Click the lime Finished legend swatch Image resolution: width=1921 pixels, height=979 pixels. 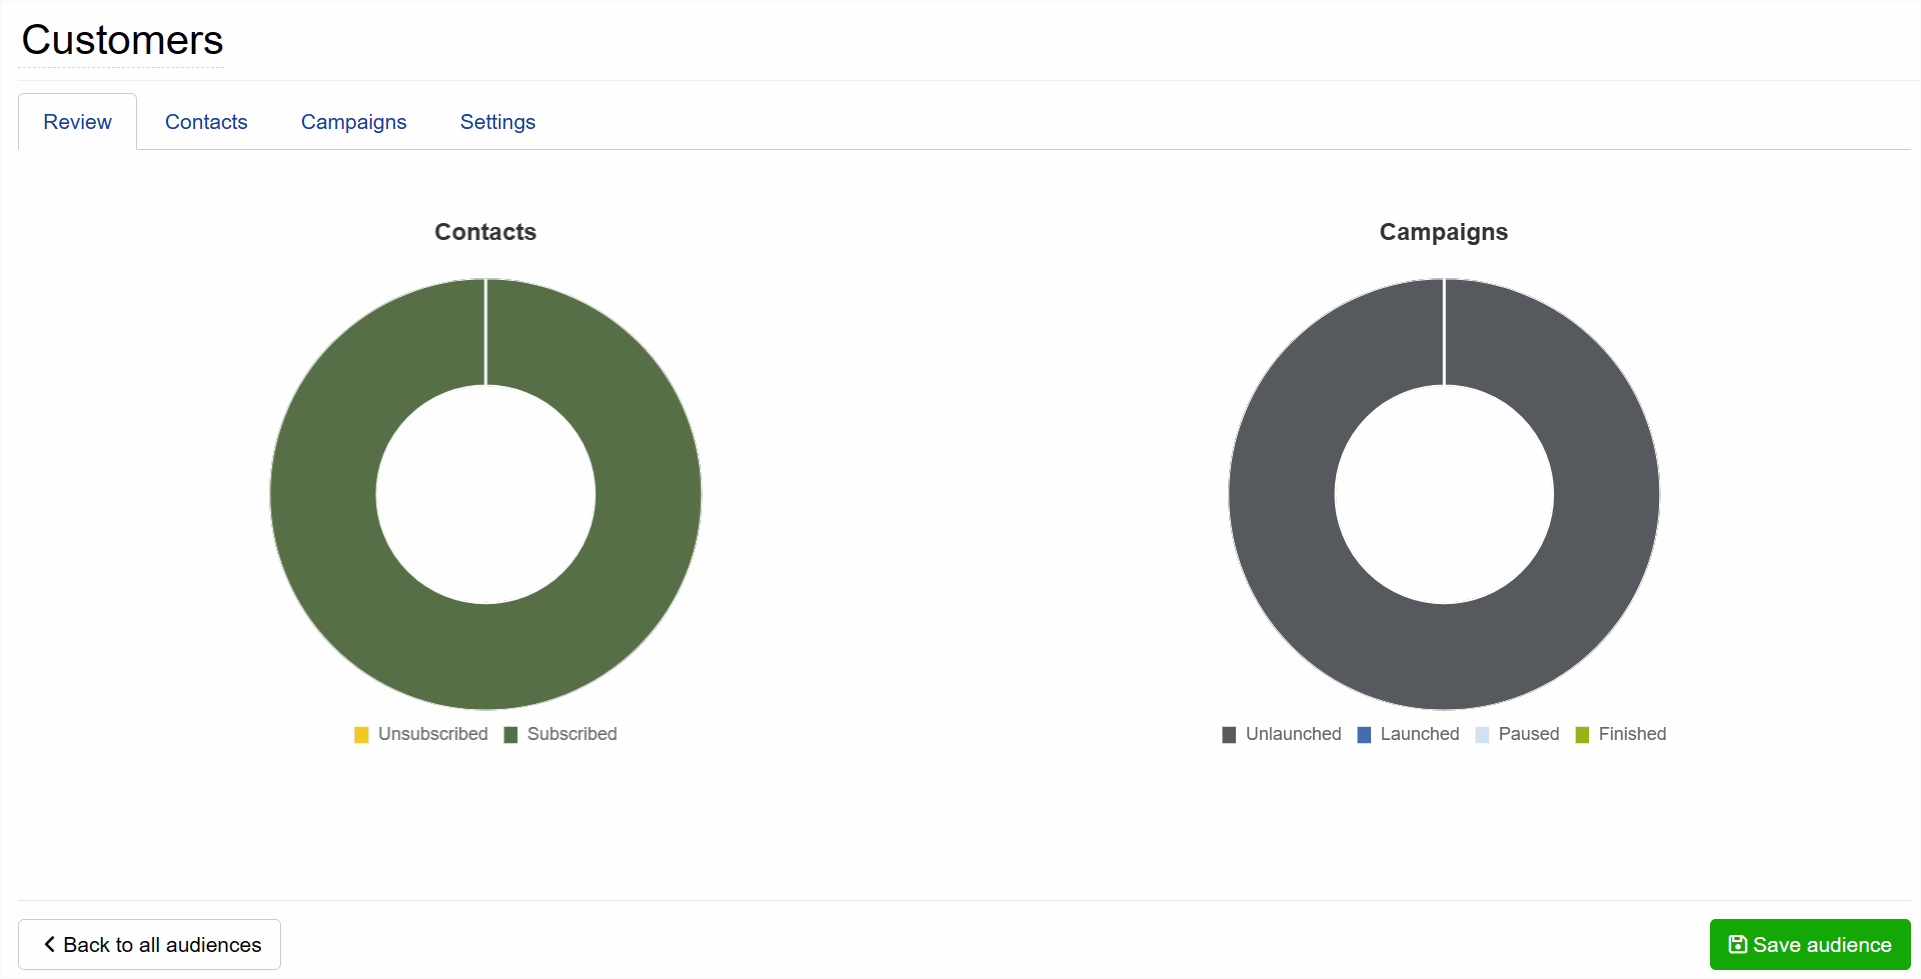click(x=1582, y=735)
